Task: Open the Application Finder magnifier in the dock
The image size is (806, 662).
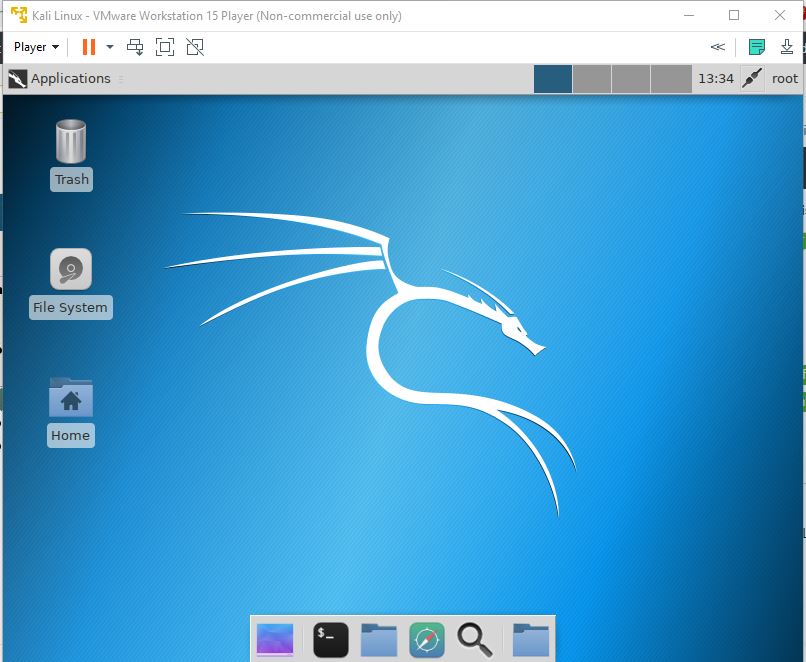Action: [x=474, y=637]
